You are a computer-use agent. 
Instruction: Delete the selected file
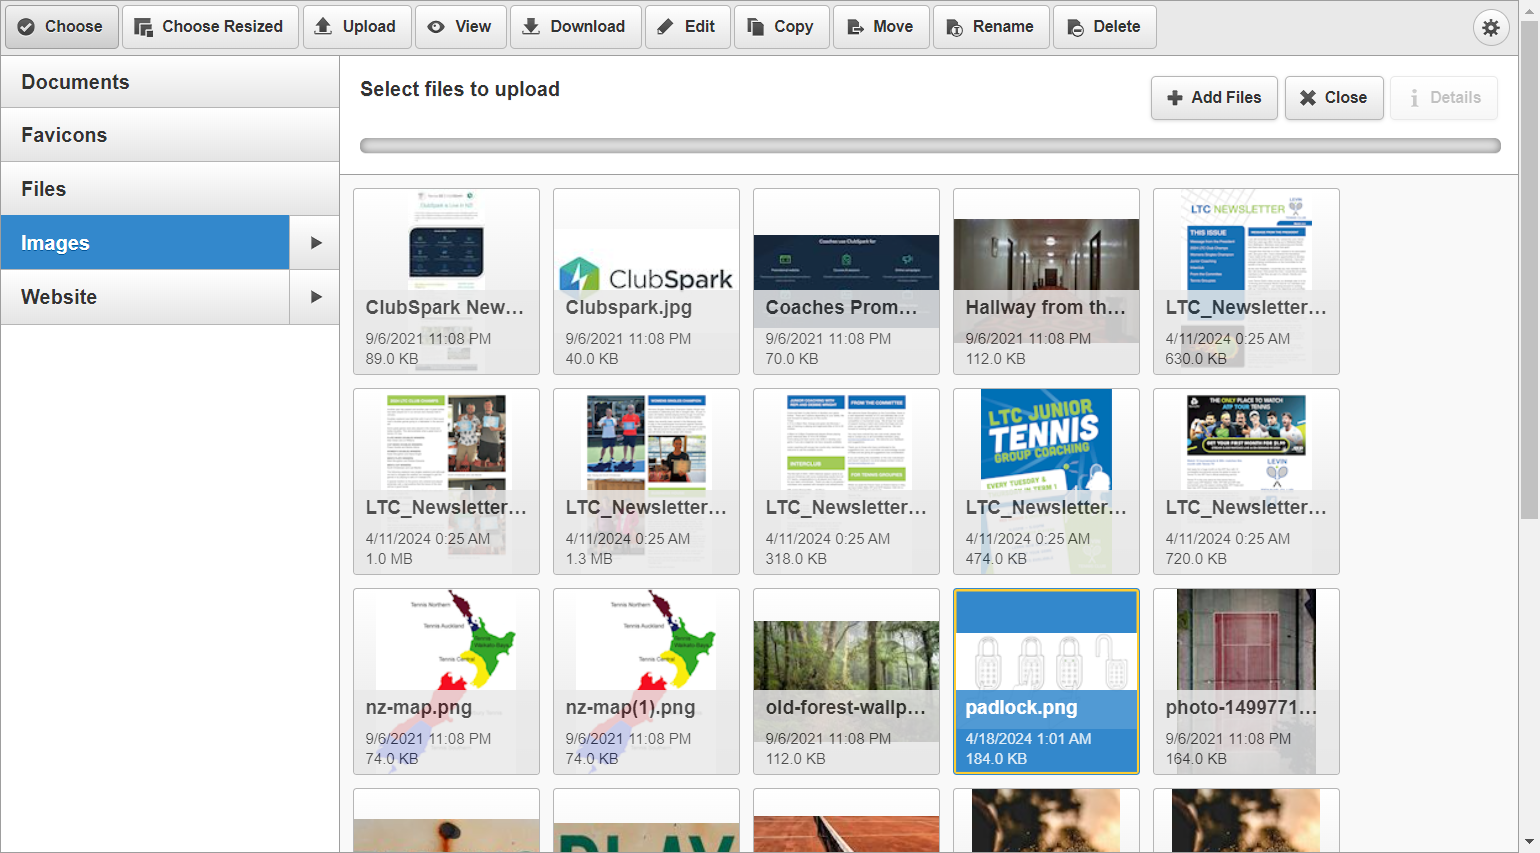(1105, 27)
